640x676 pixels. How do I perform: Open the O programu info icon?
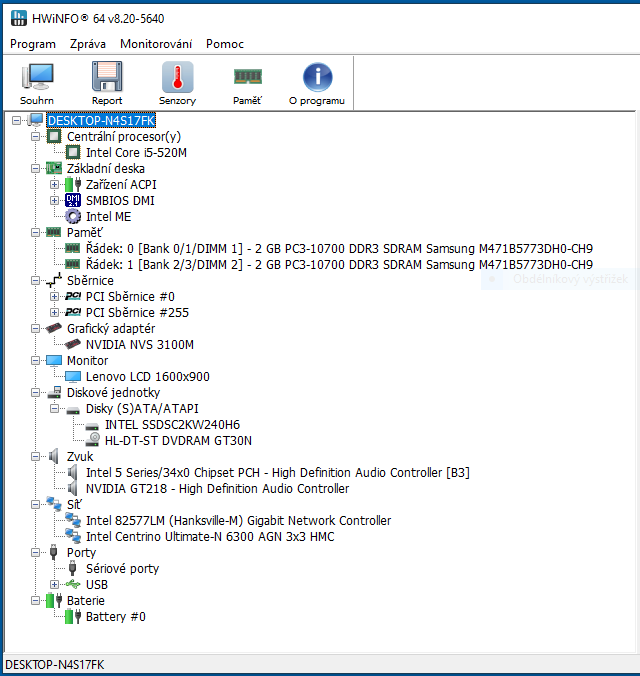317,84
